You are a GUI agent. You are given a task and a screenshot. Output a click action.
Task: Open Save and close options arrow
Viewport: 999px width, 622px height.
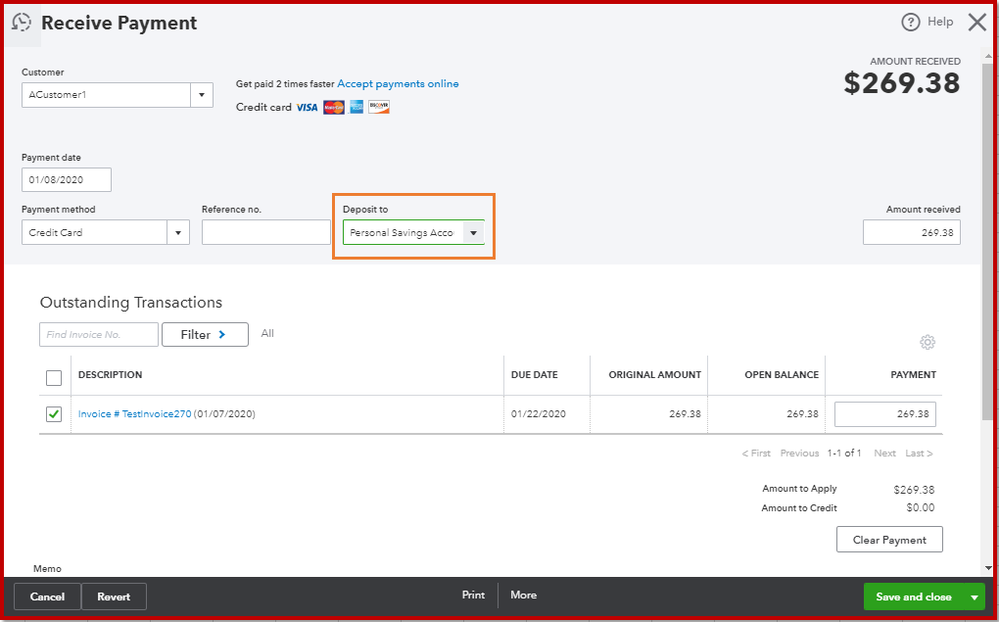(974, 597)
